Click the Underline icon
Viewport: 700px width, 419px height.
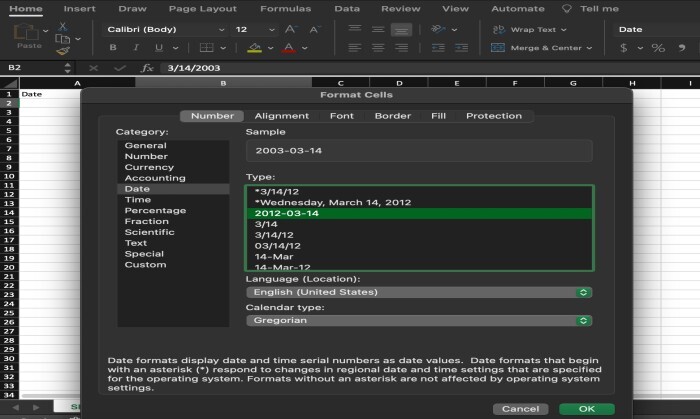pyautogui.click(x=159, y=47)
